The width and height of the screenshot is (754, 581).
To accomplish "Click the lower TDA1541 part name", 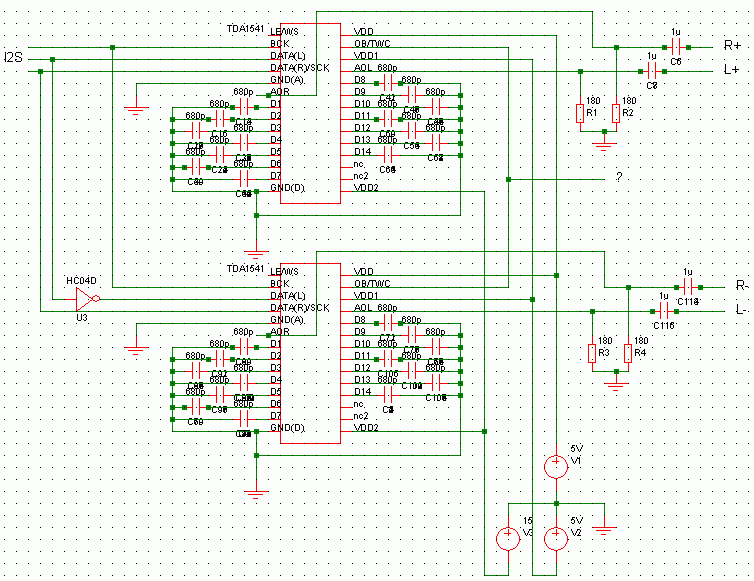I will click(245, 268).
